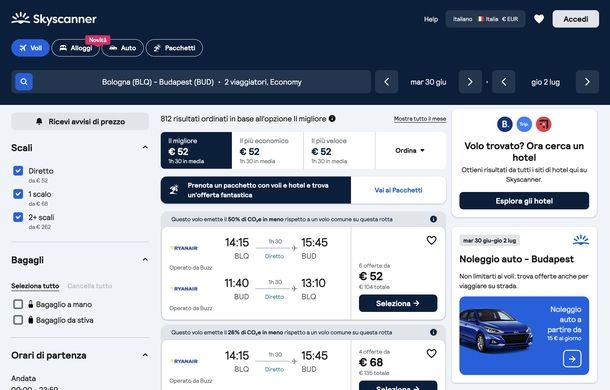The width and height of the screenshot is (610, 390).
Task: Click Mostra tutto il mese link
Action: [420, 119]
